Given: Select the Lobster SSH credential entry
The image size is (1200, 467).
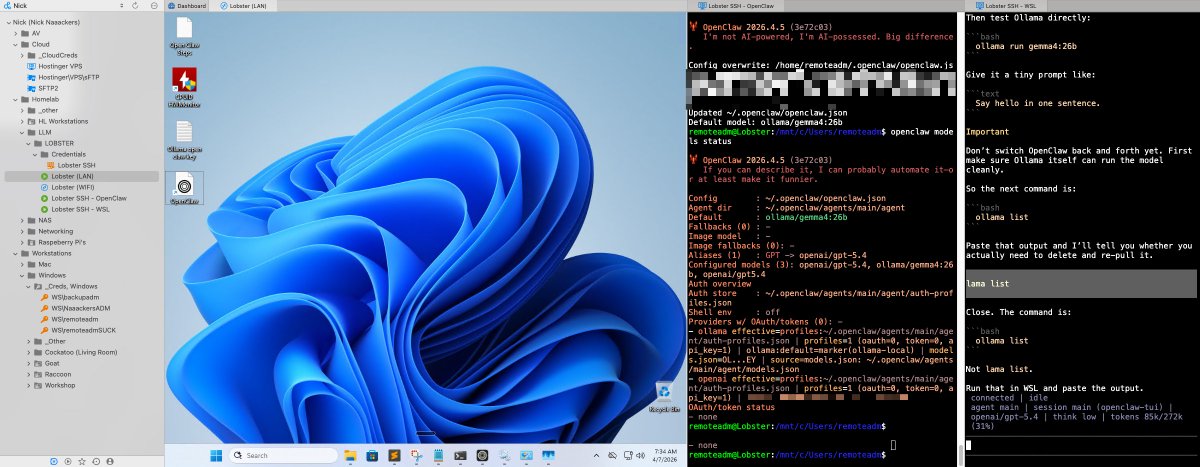Looking at the screenshot, I should (69, 165).
